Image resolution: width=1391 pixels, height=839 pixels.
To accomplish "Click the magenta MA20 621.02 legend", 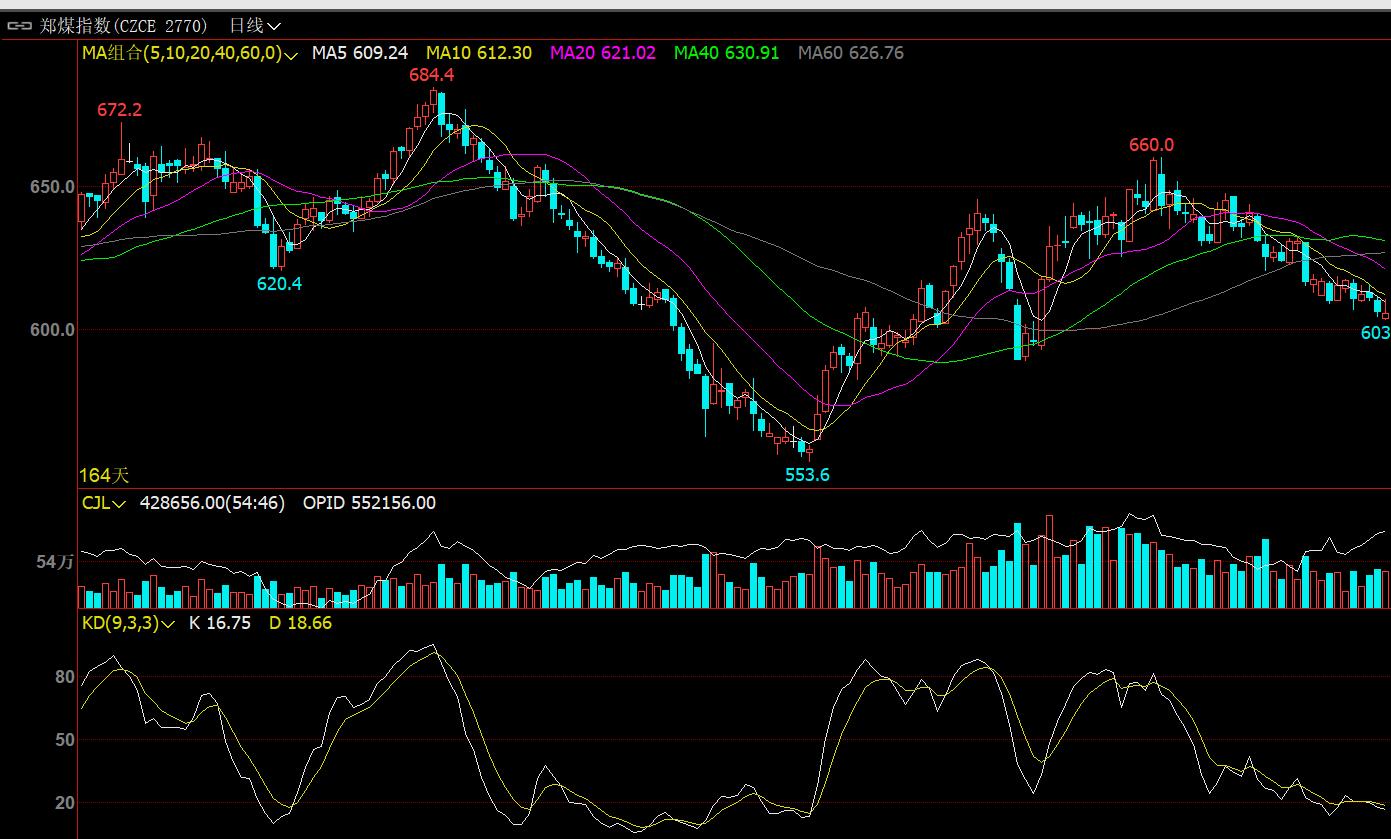I will pos(603,53).
